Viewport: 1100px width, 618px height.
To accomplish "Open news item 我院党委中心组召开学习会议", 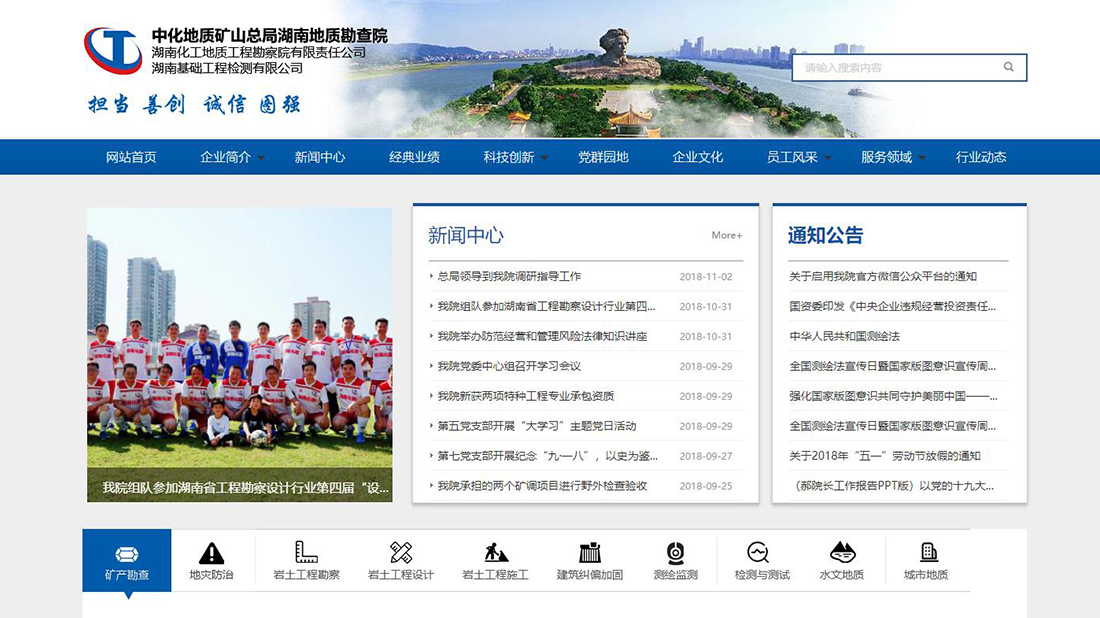I will [509, 366].
